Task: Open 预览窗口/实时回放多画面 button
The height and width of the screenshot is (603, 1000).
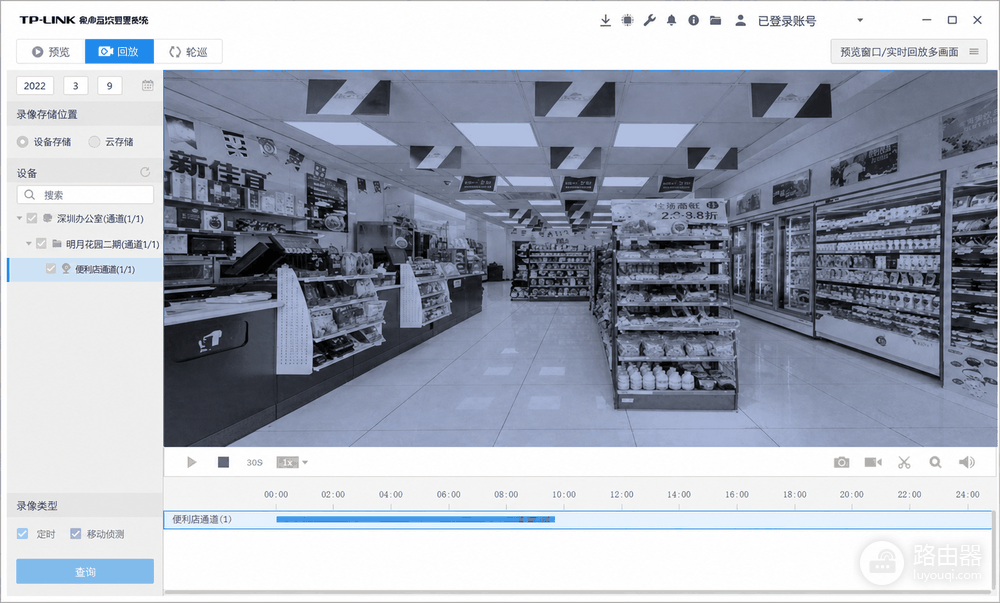Action: pos(909,52)
